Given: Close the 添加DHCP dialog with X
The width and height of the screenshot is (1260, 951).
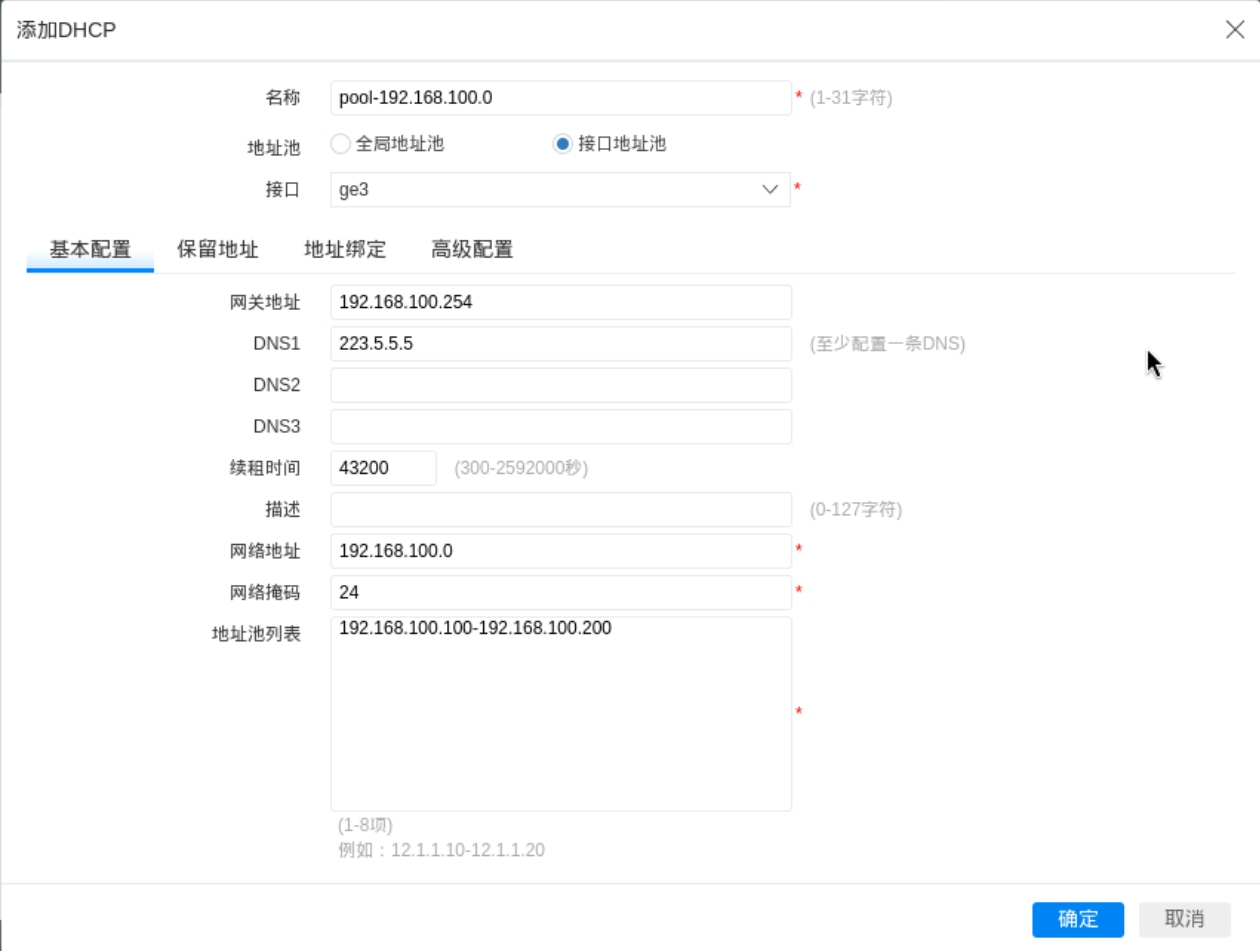Looking at the screenshot, I should (x=1234, y=30).
